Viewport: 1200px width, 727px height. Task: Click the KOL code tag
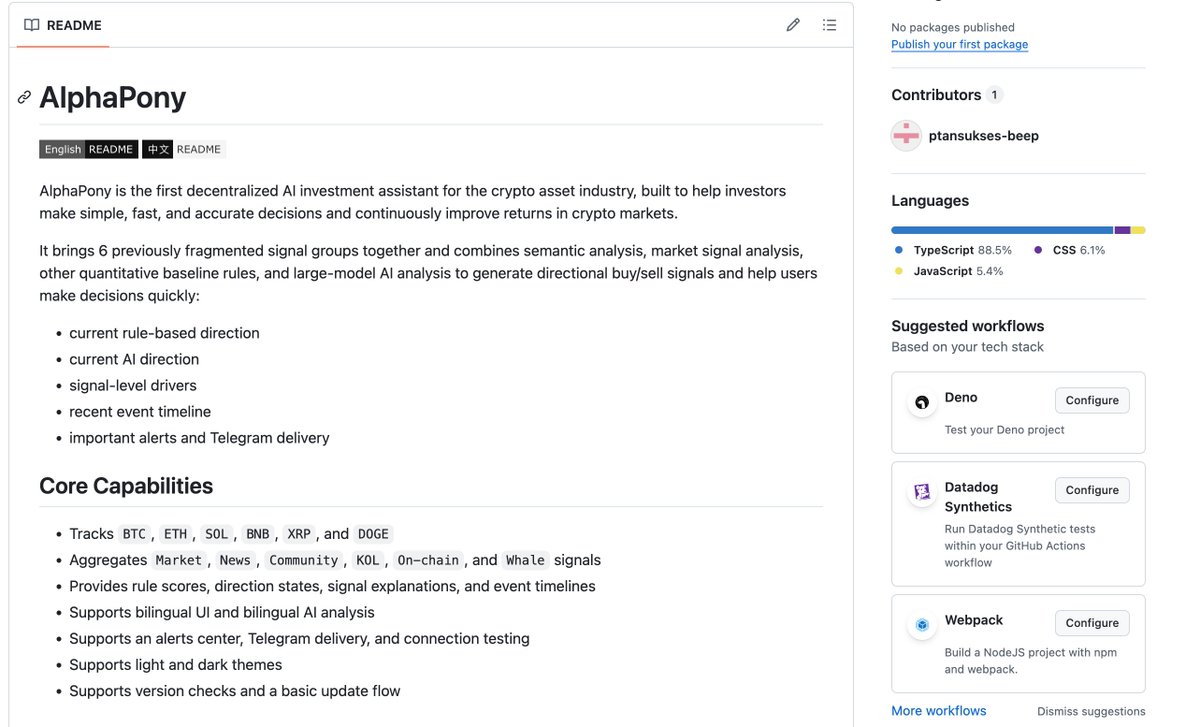[x=368, y=560]
